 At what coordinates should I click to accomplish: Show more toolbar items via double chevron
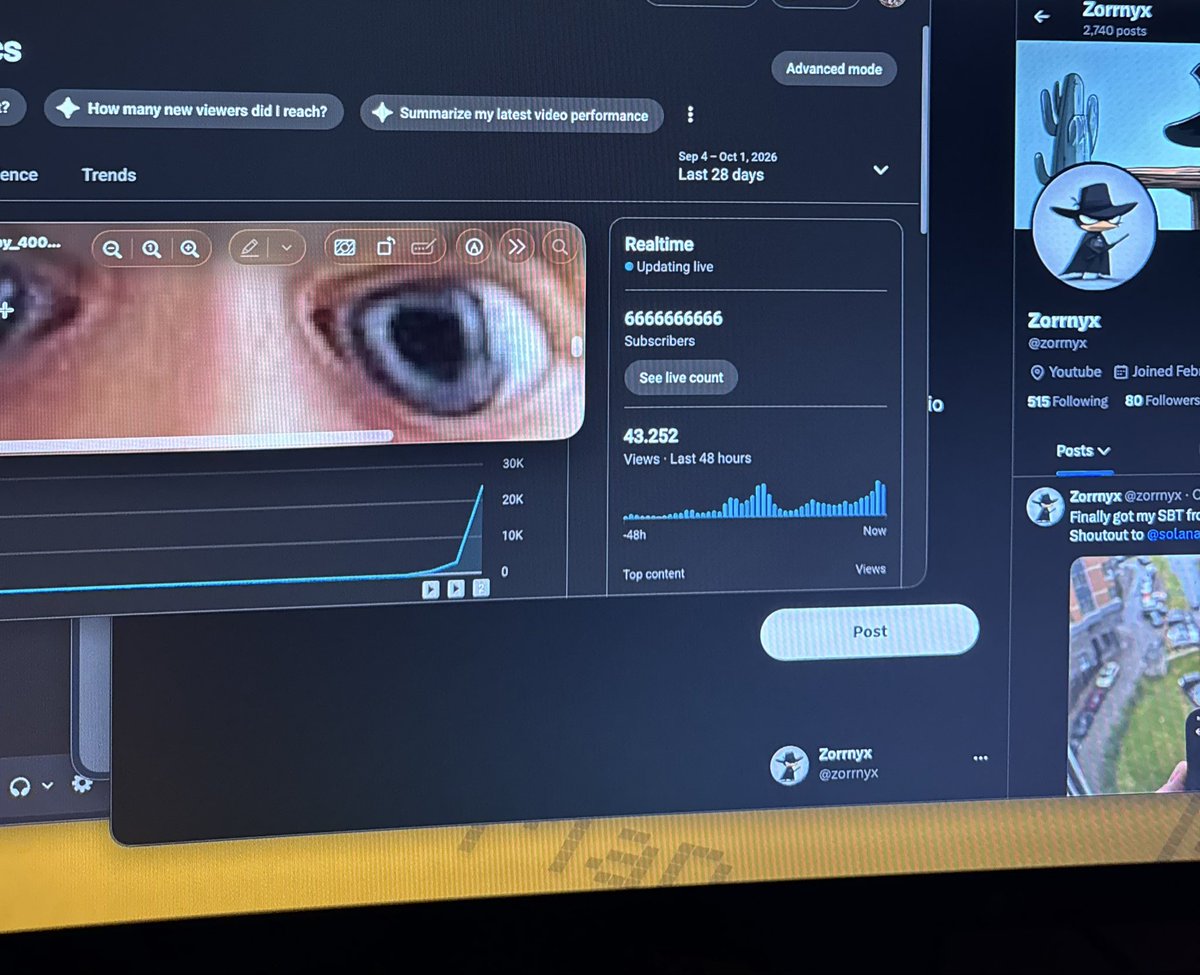[516, 246]
